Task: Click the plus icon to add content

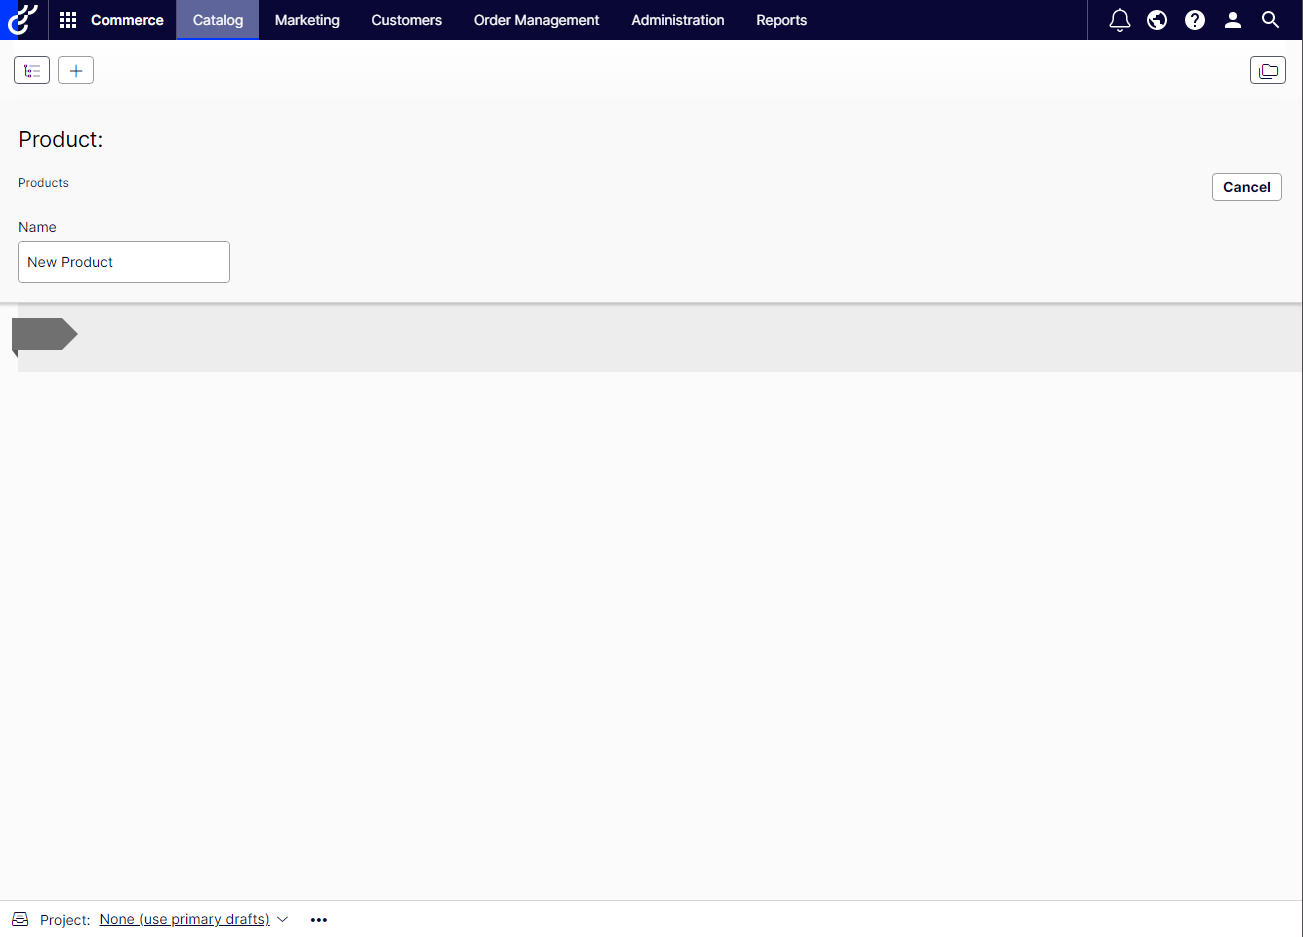Action: point(76,70)
